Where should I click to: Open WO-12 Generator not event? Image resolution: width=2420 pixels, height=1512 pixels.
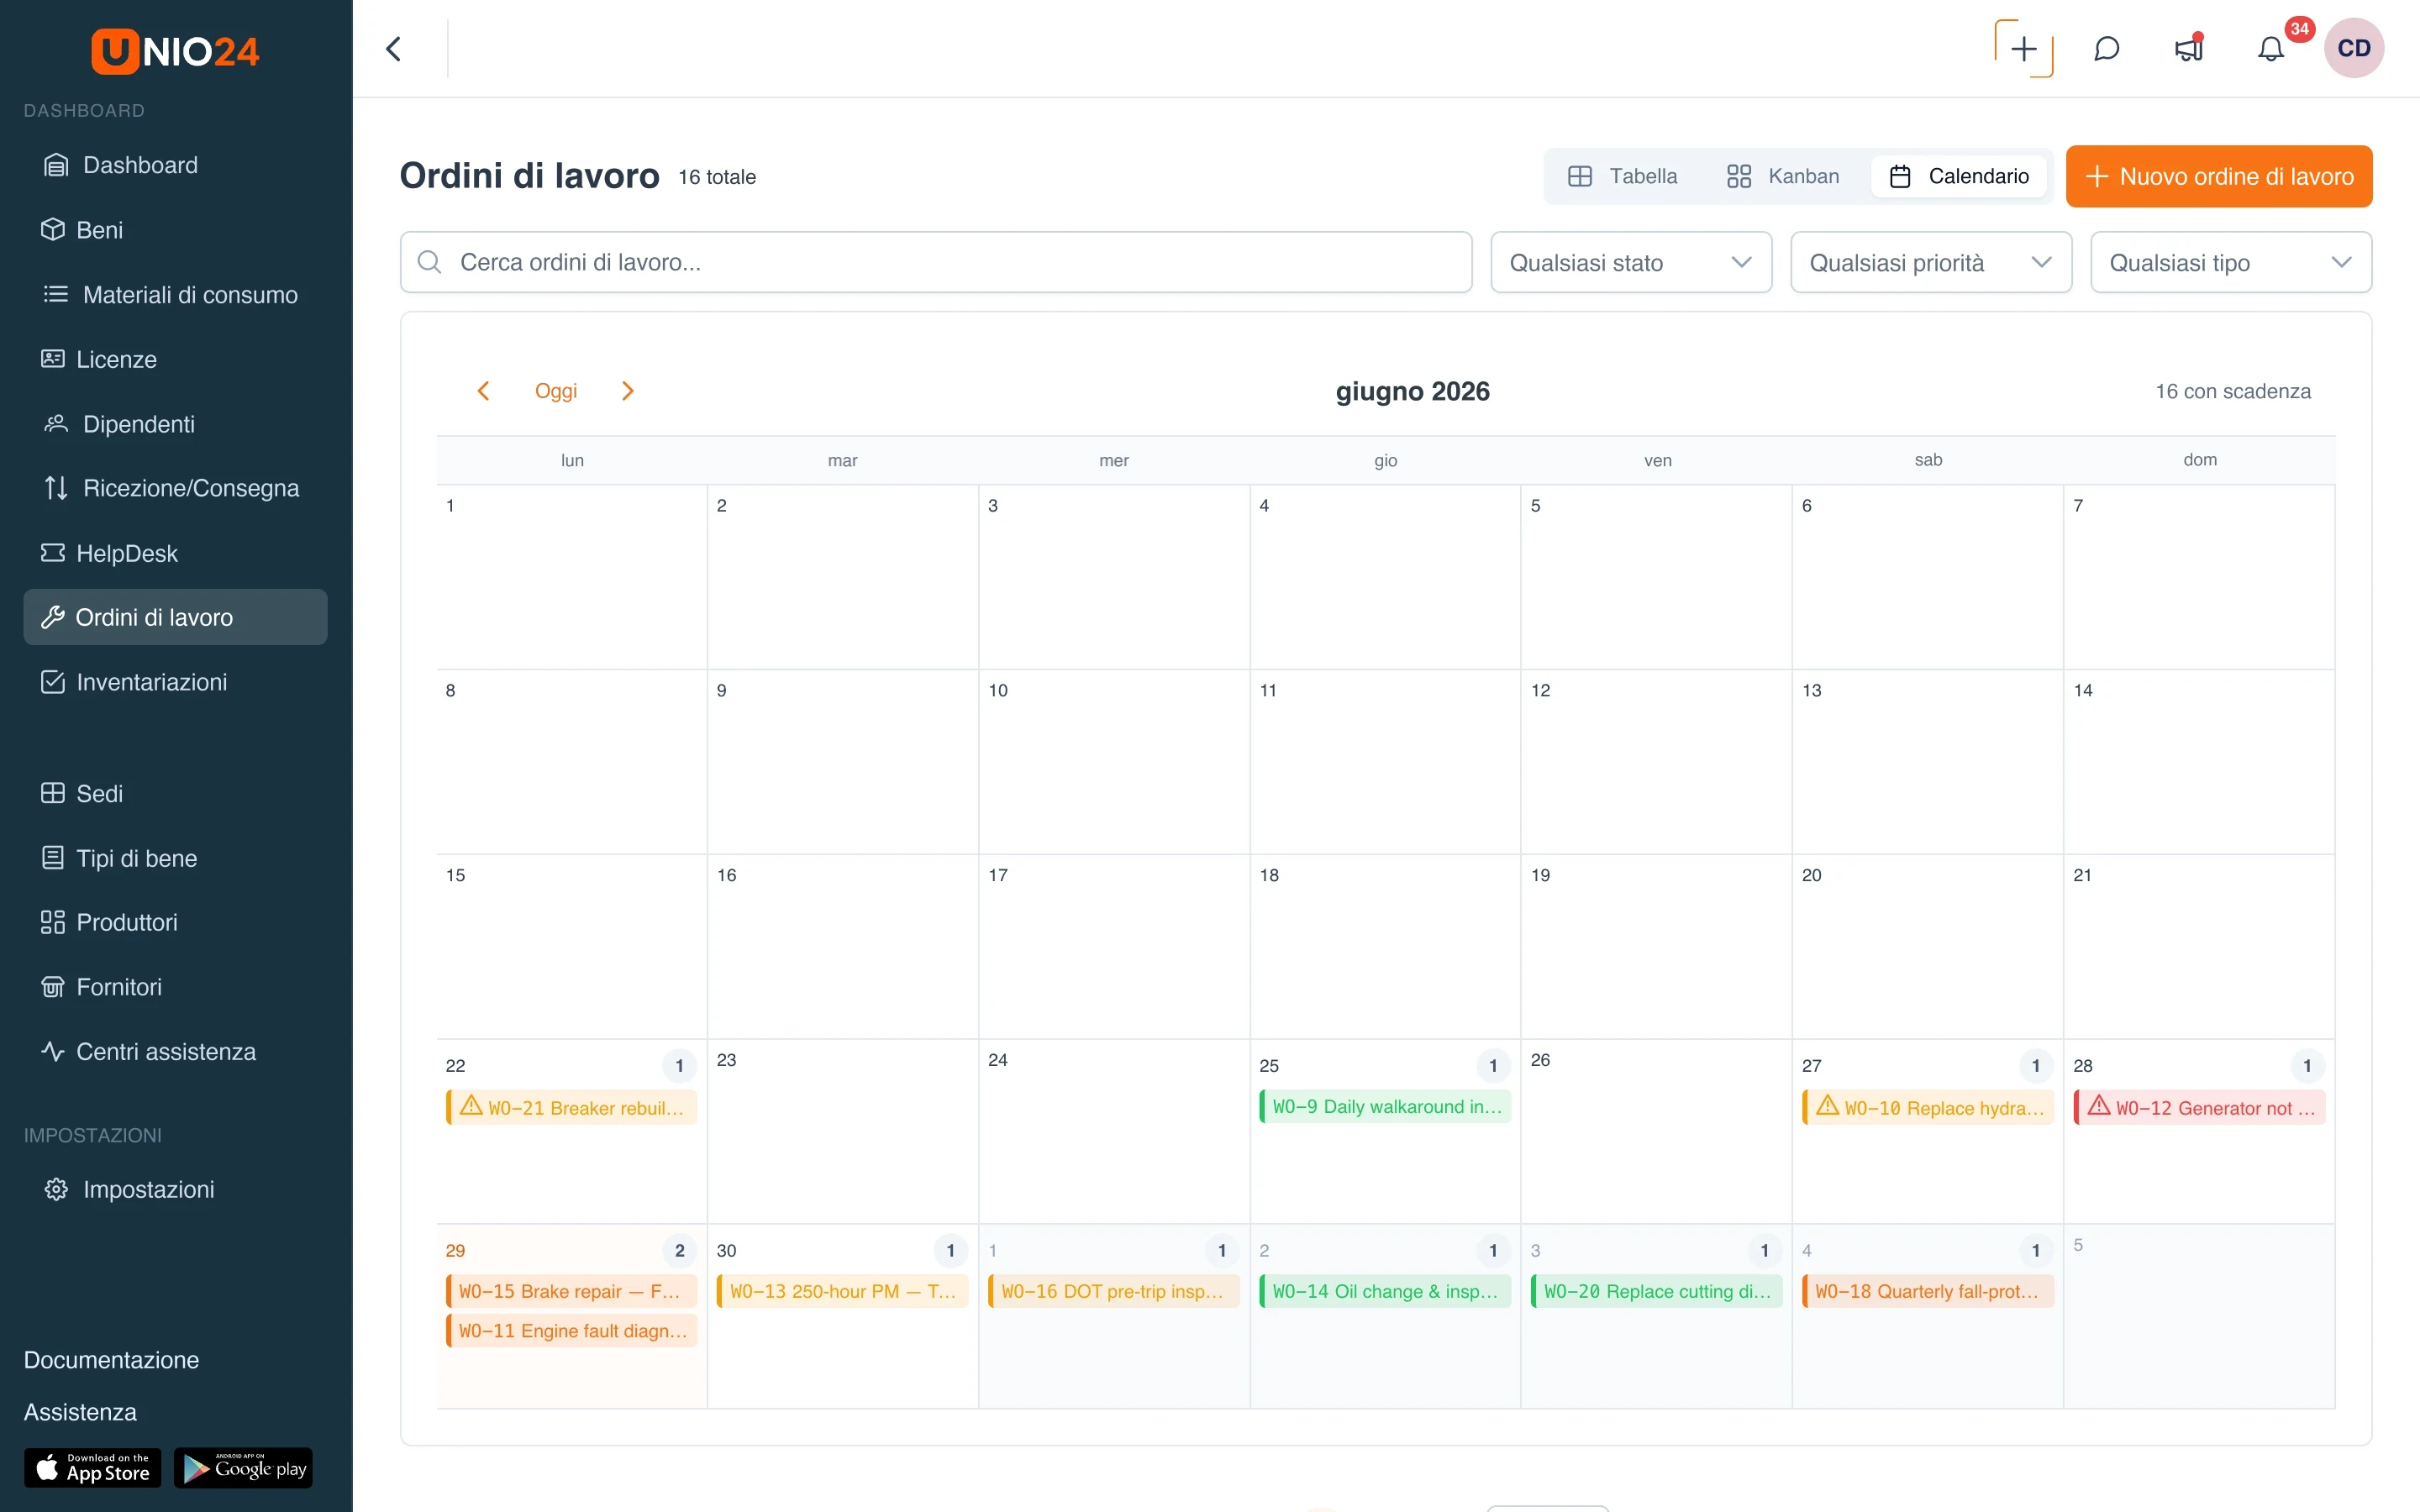(2199, 1107)
